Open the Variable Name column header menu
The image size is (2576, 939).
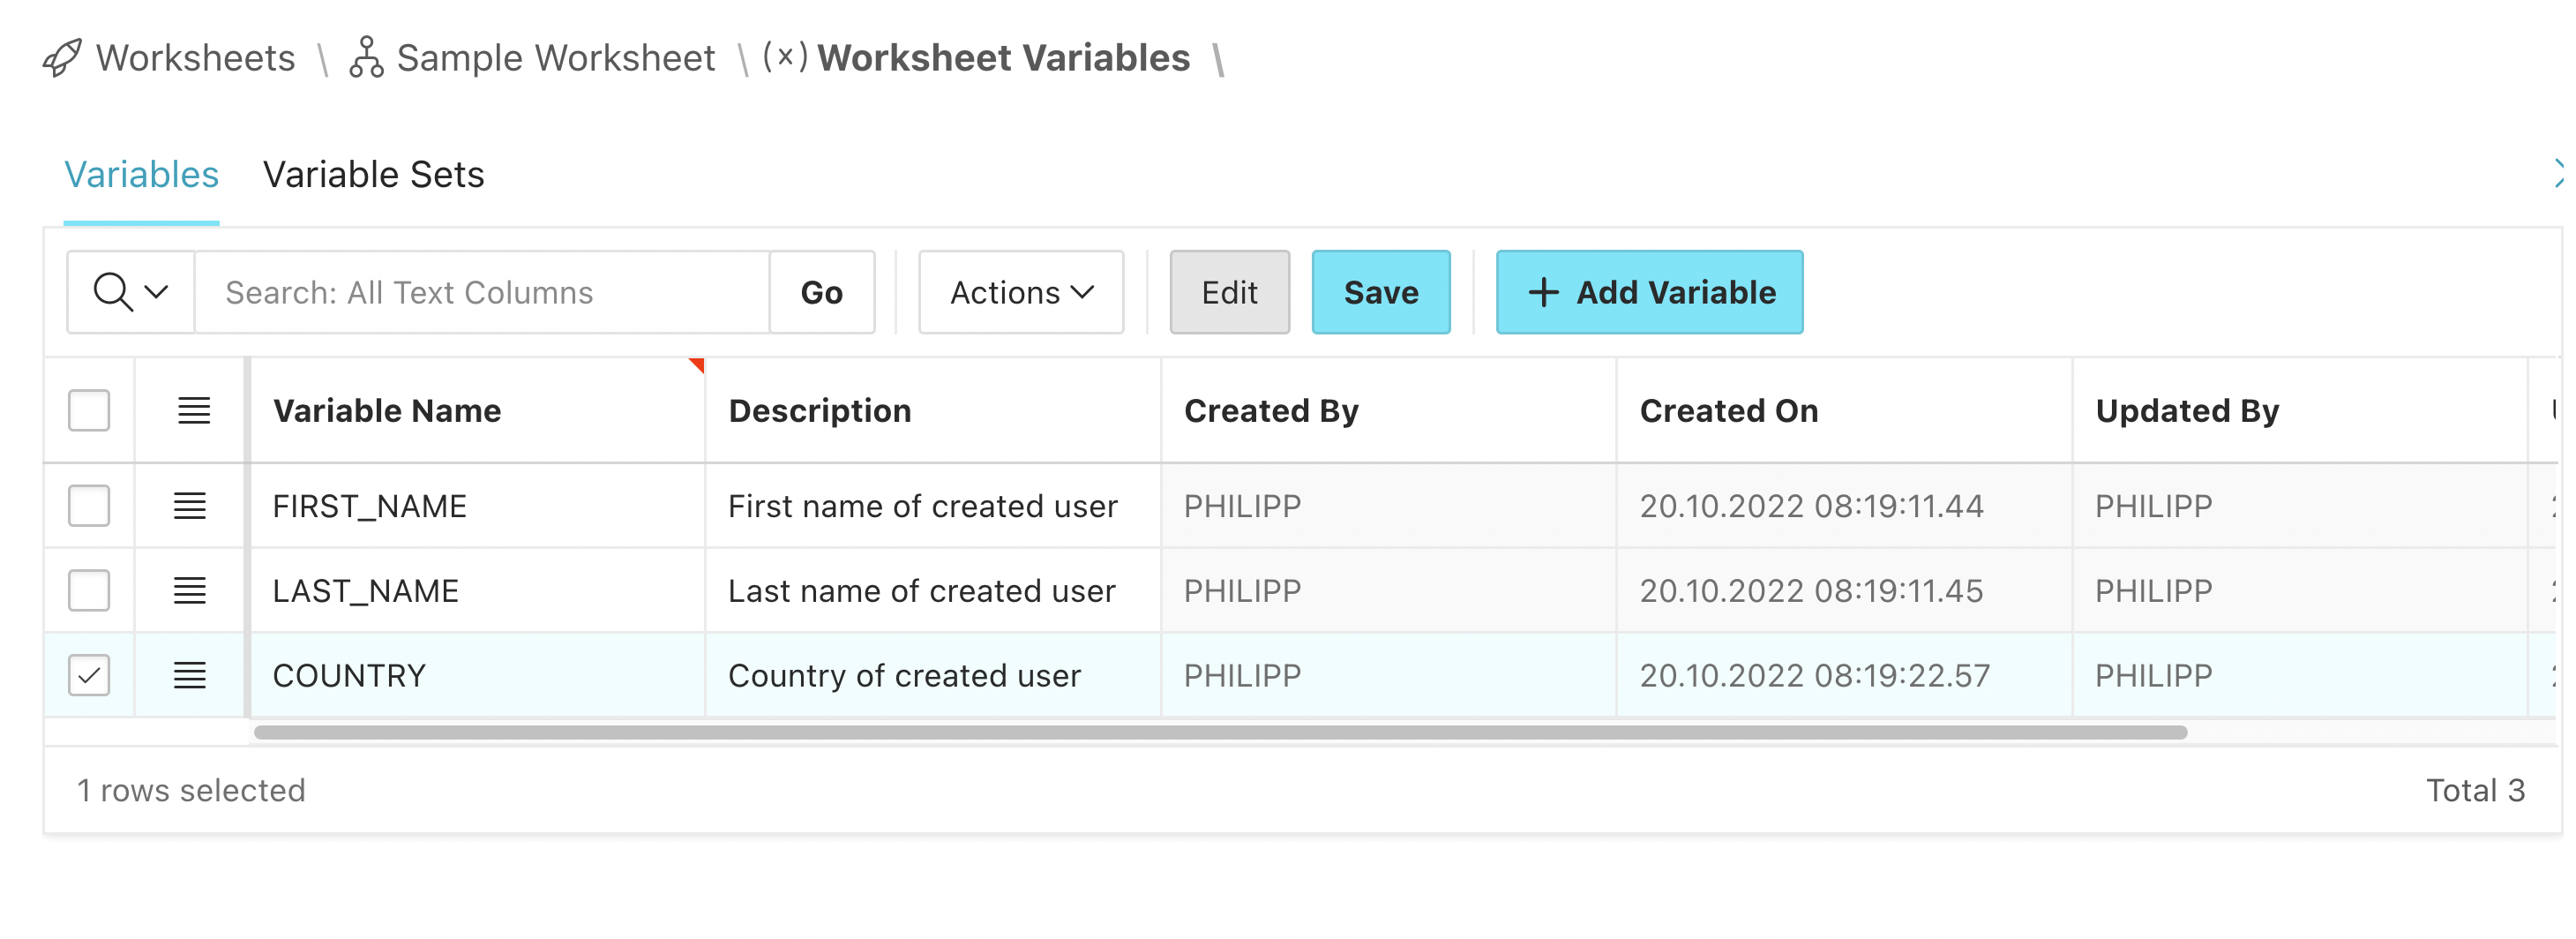click(386, 410)
